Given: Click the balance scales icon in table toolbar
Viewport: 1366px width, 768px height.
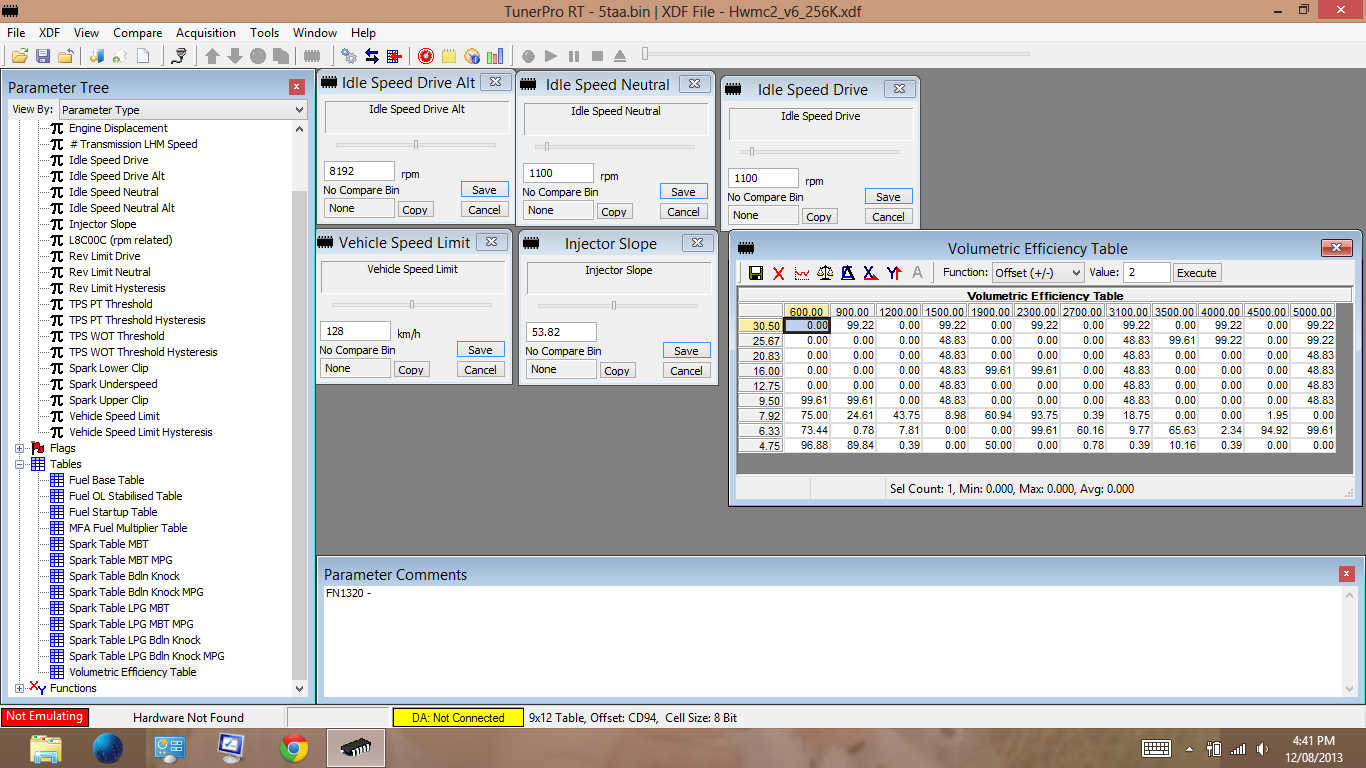Looking at the screenshot, I should click(x=825, y=273).
